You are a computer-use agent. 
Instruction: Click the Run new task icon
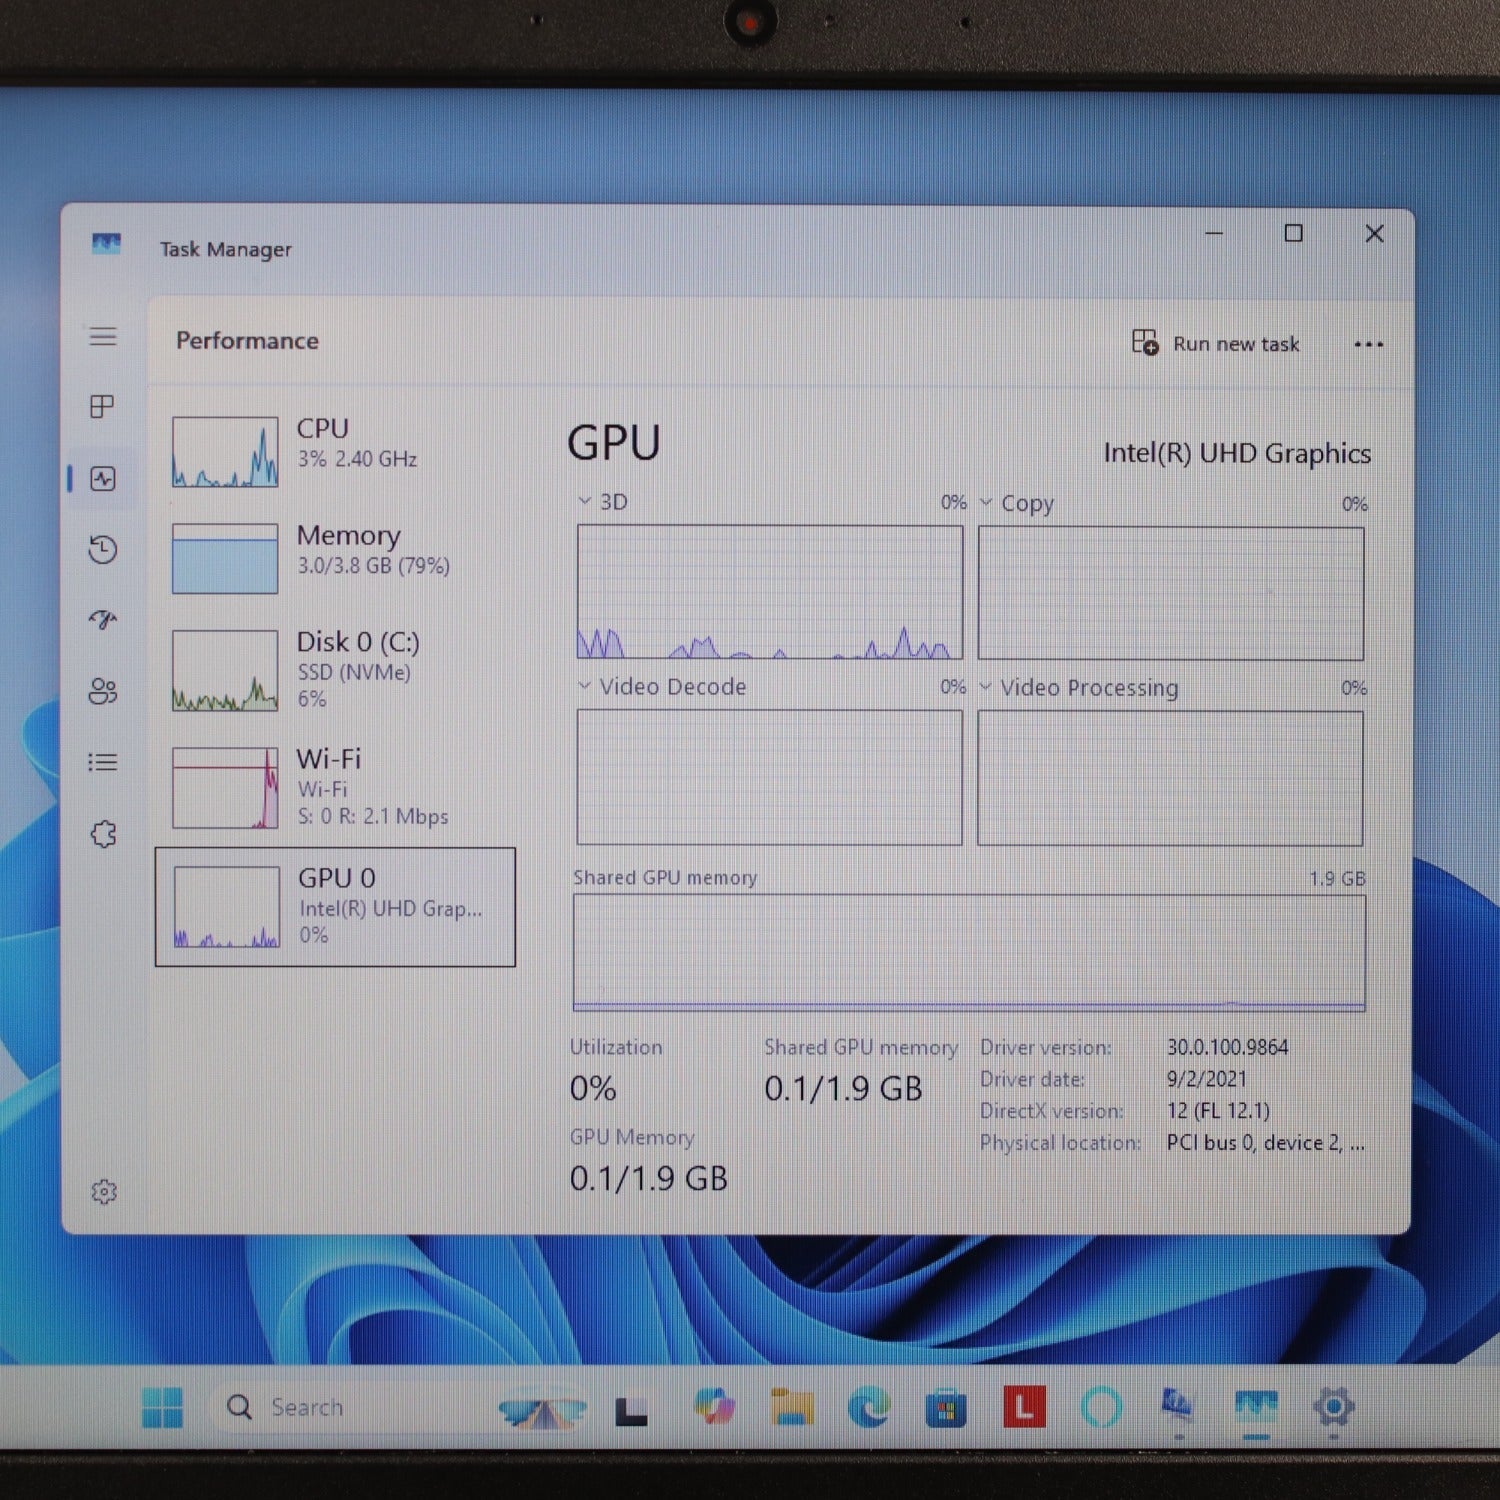[1145, 342]
